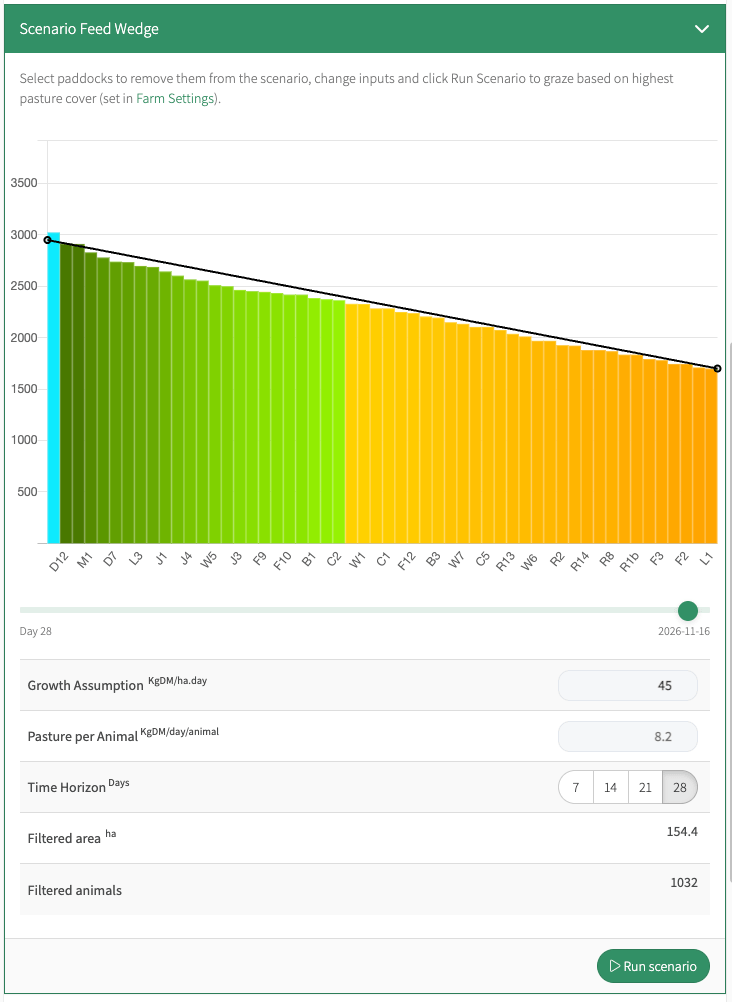Set time horizon to 7 days
This screenshot has width=732, height=1002.
click(x=576, y=787)
